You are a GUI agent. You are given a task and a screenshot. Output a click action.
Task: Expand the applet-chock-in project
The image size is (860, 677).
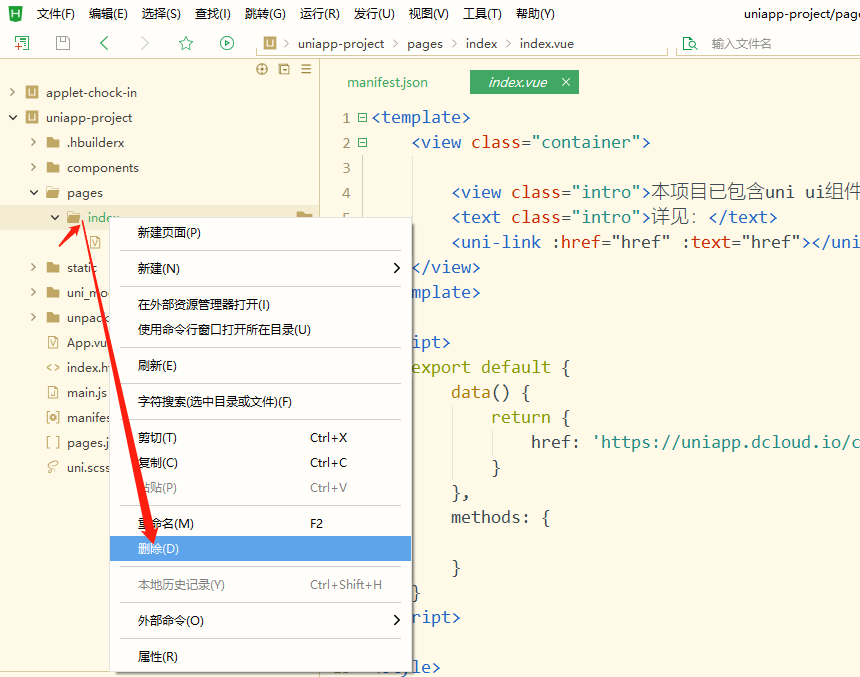[13, 92]
